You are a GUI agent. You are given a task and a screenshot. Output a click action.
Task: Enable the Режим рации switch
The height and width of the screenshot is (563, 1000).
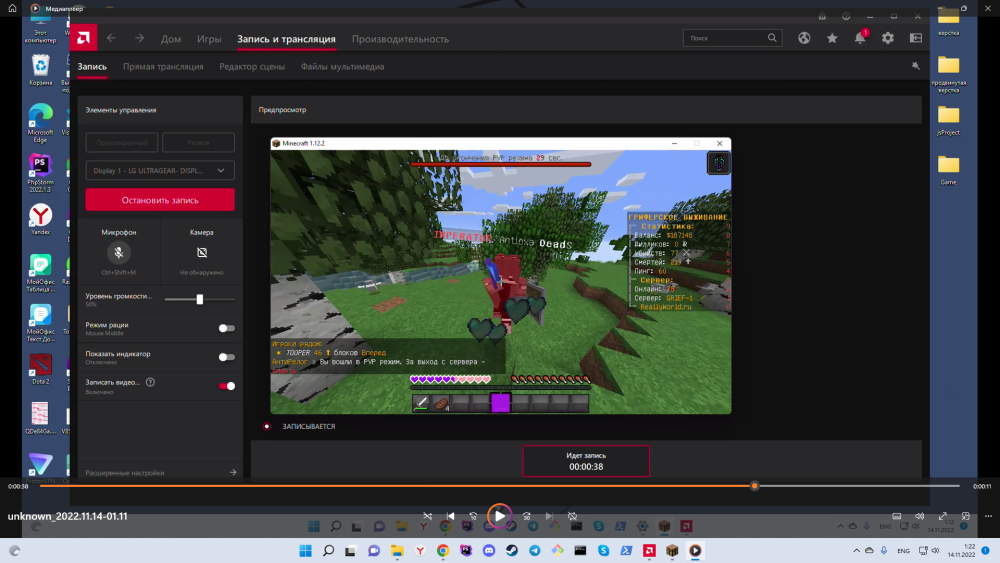click(x=226, y=328)
